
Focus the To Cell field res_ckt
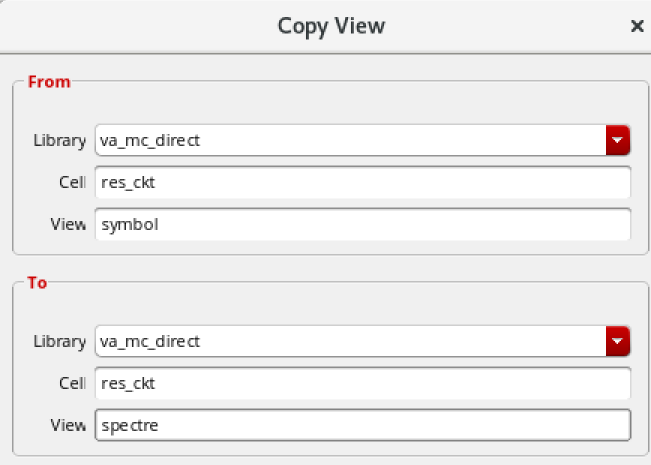click(x=362, y=384)
